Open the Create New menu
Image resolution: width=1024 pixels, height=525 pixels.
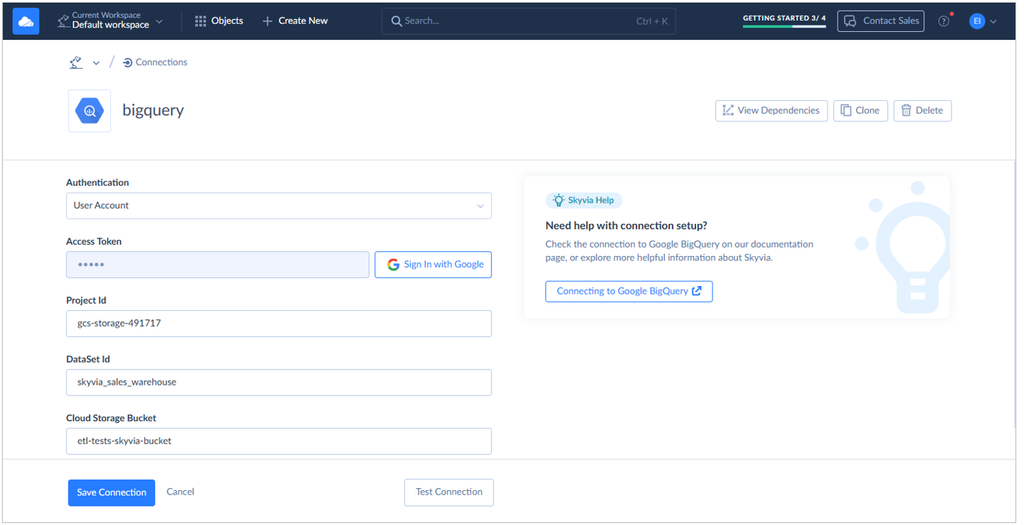coord(295,21)
